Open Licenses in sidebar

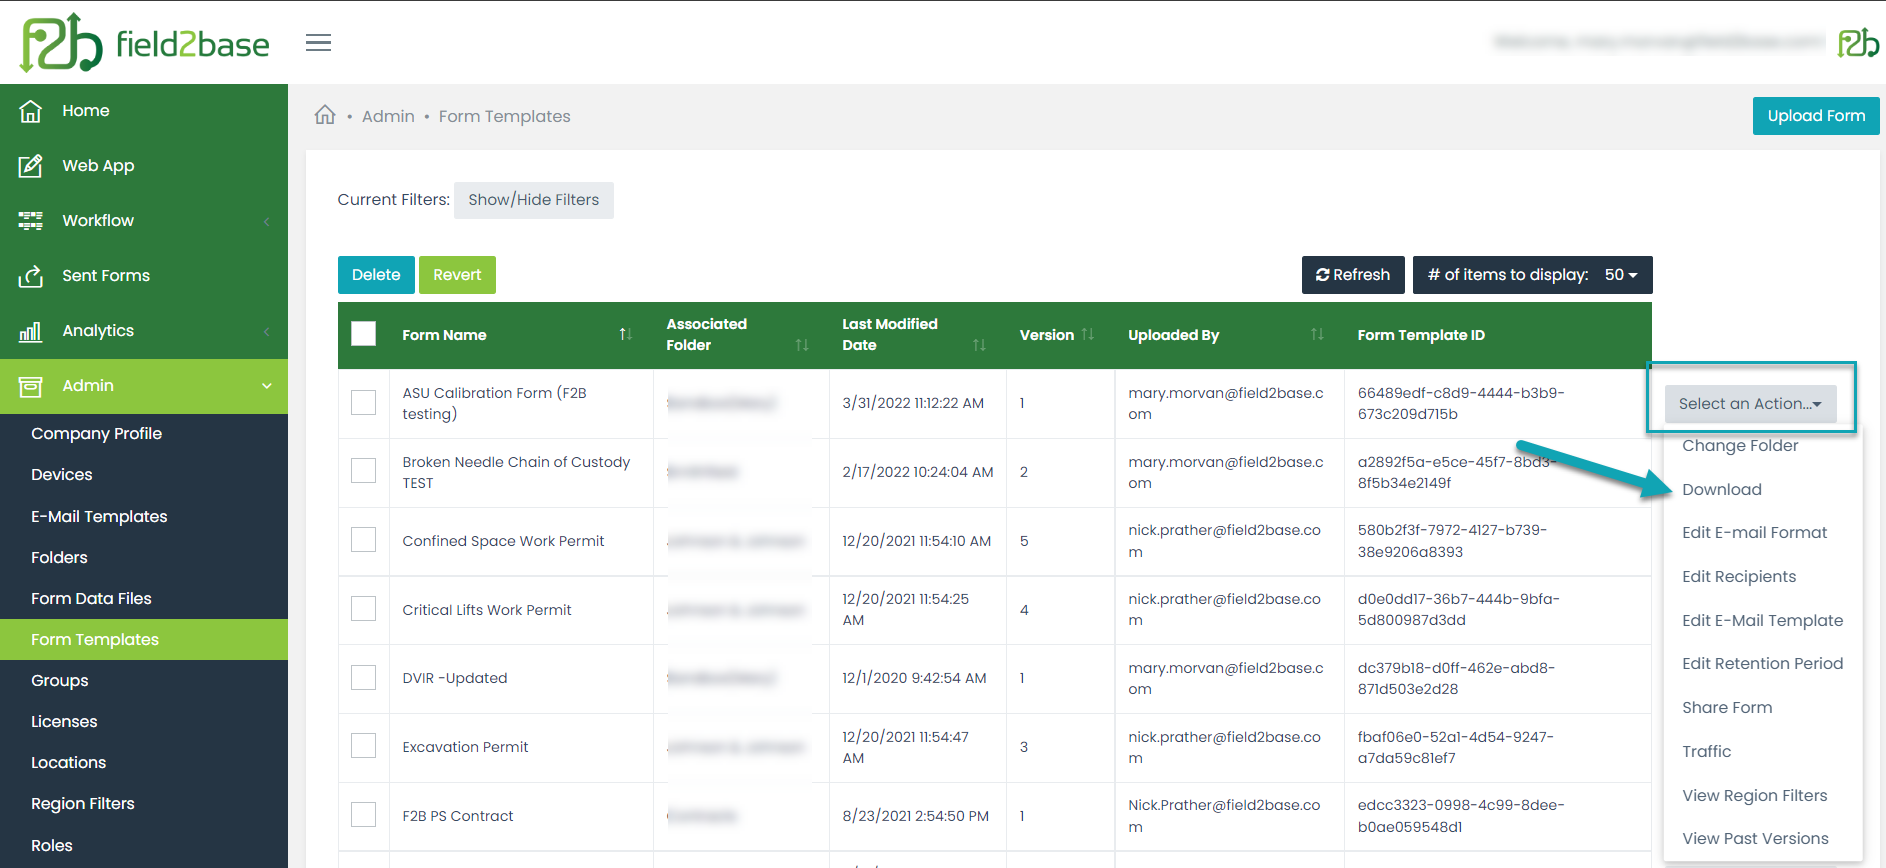coord(64,721)
